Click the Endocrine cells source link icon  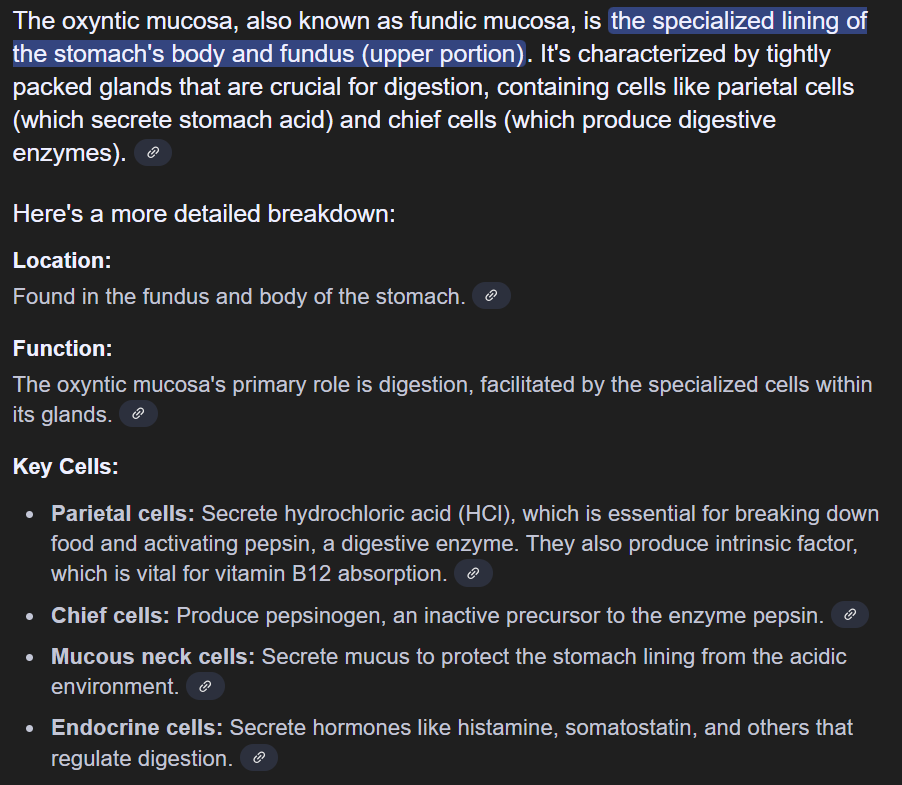(258, 757)
